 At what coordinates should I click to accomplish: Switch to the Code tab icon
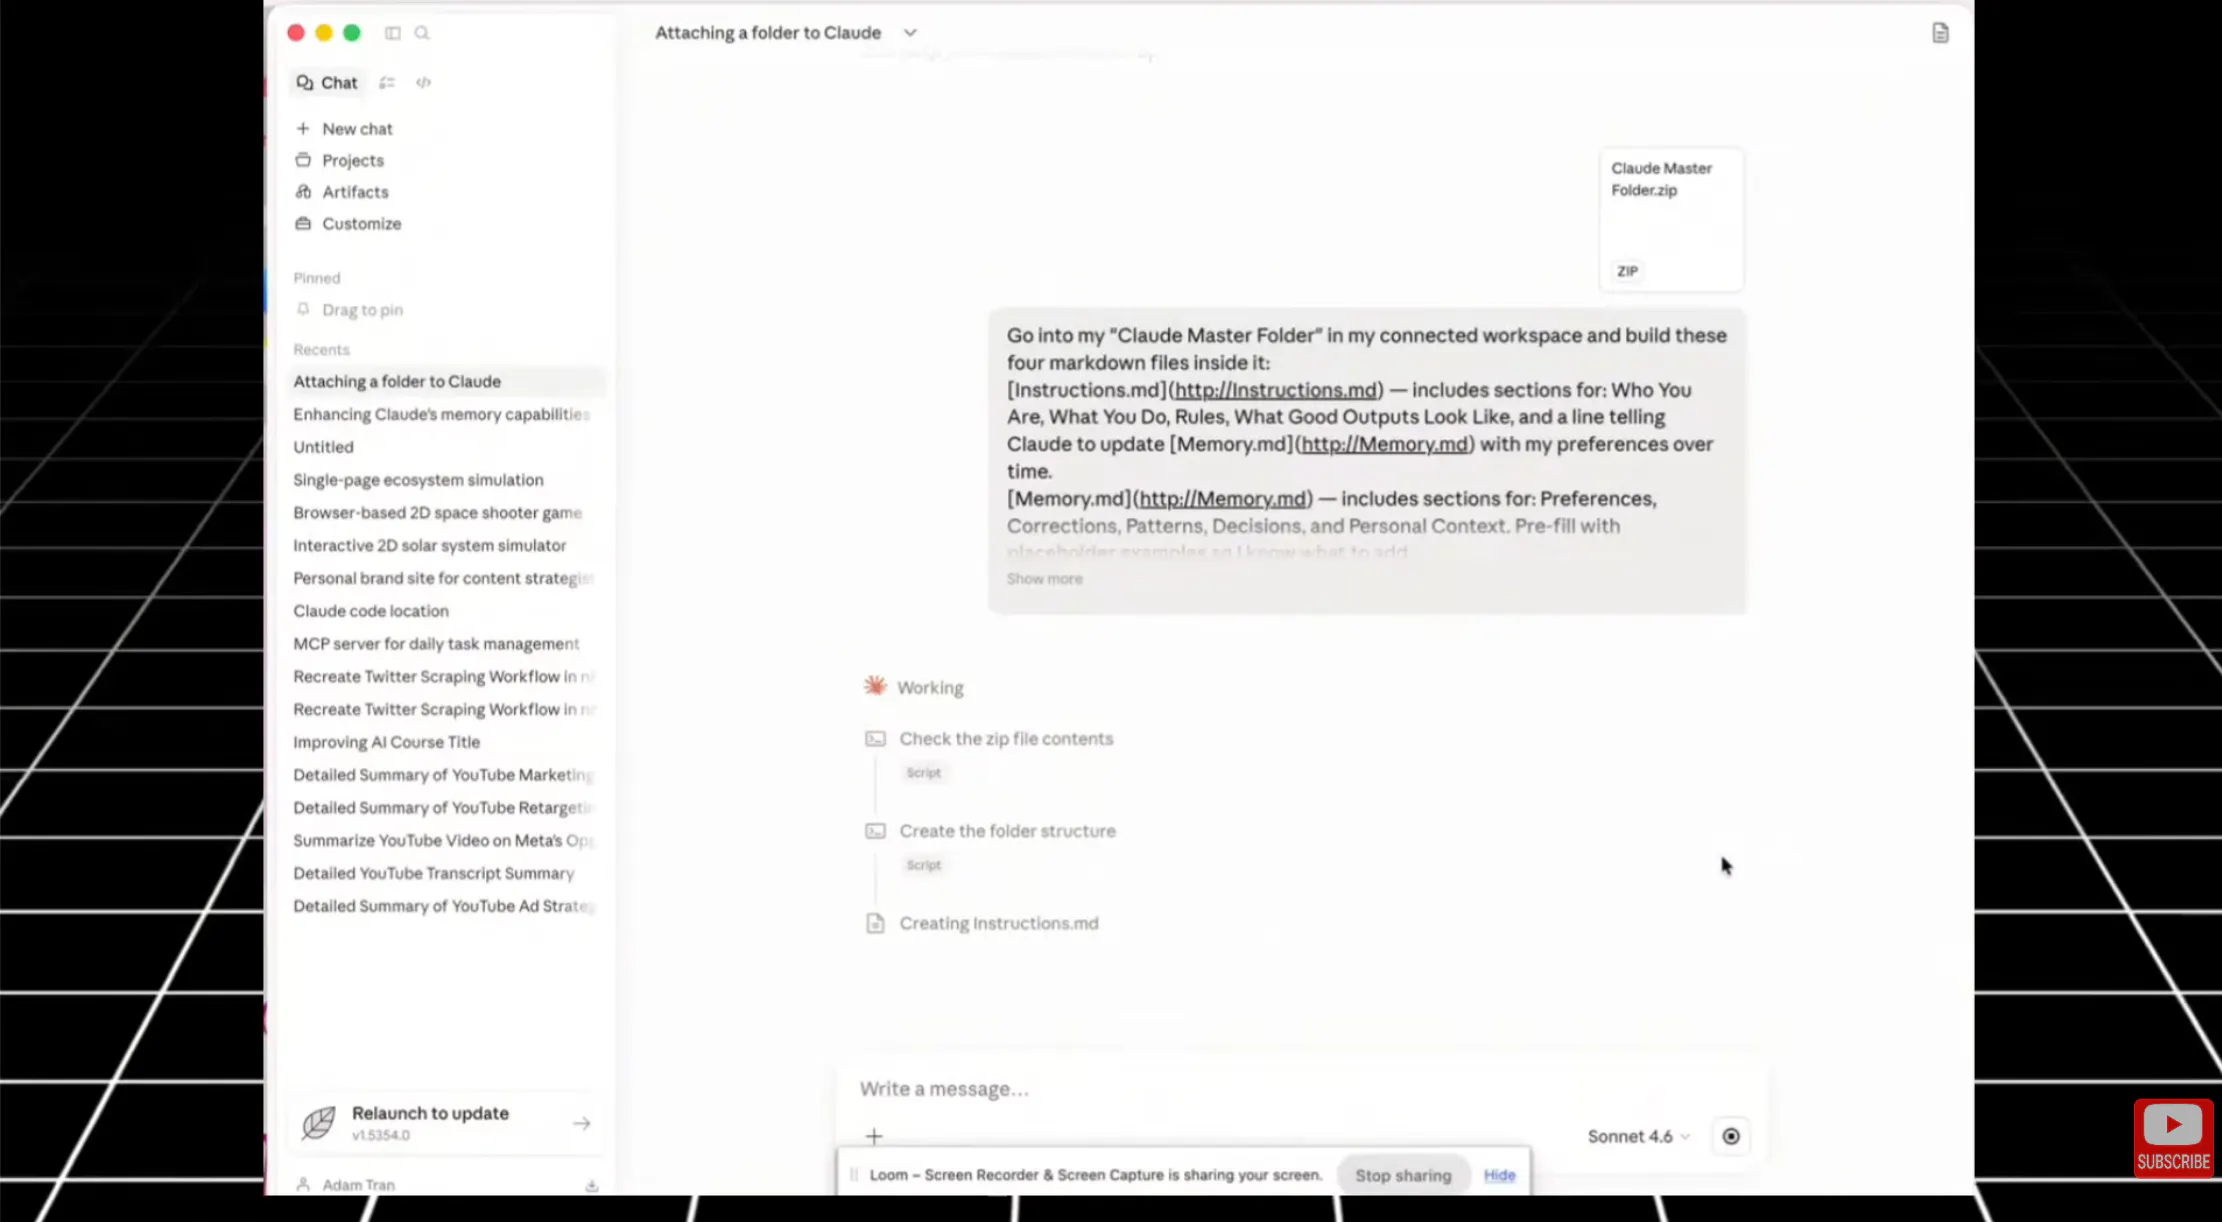click(424, 83)
